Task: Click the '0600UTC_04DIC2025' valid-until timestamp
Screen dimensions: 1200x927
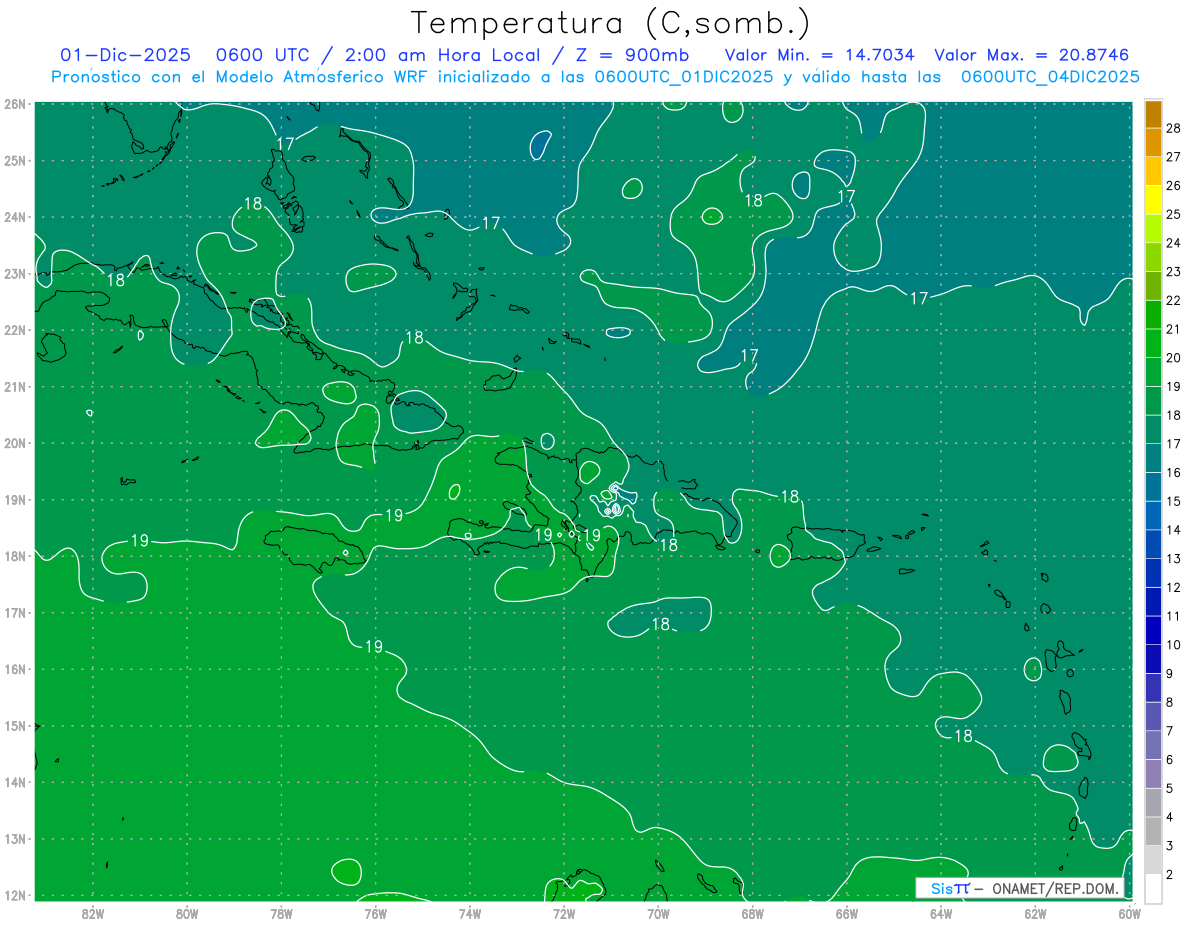Action: point(1050,77)
